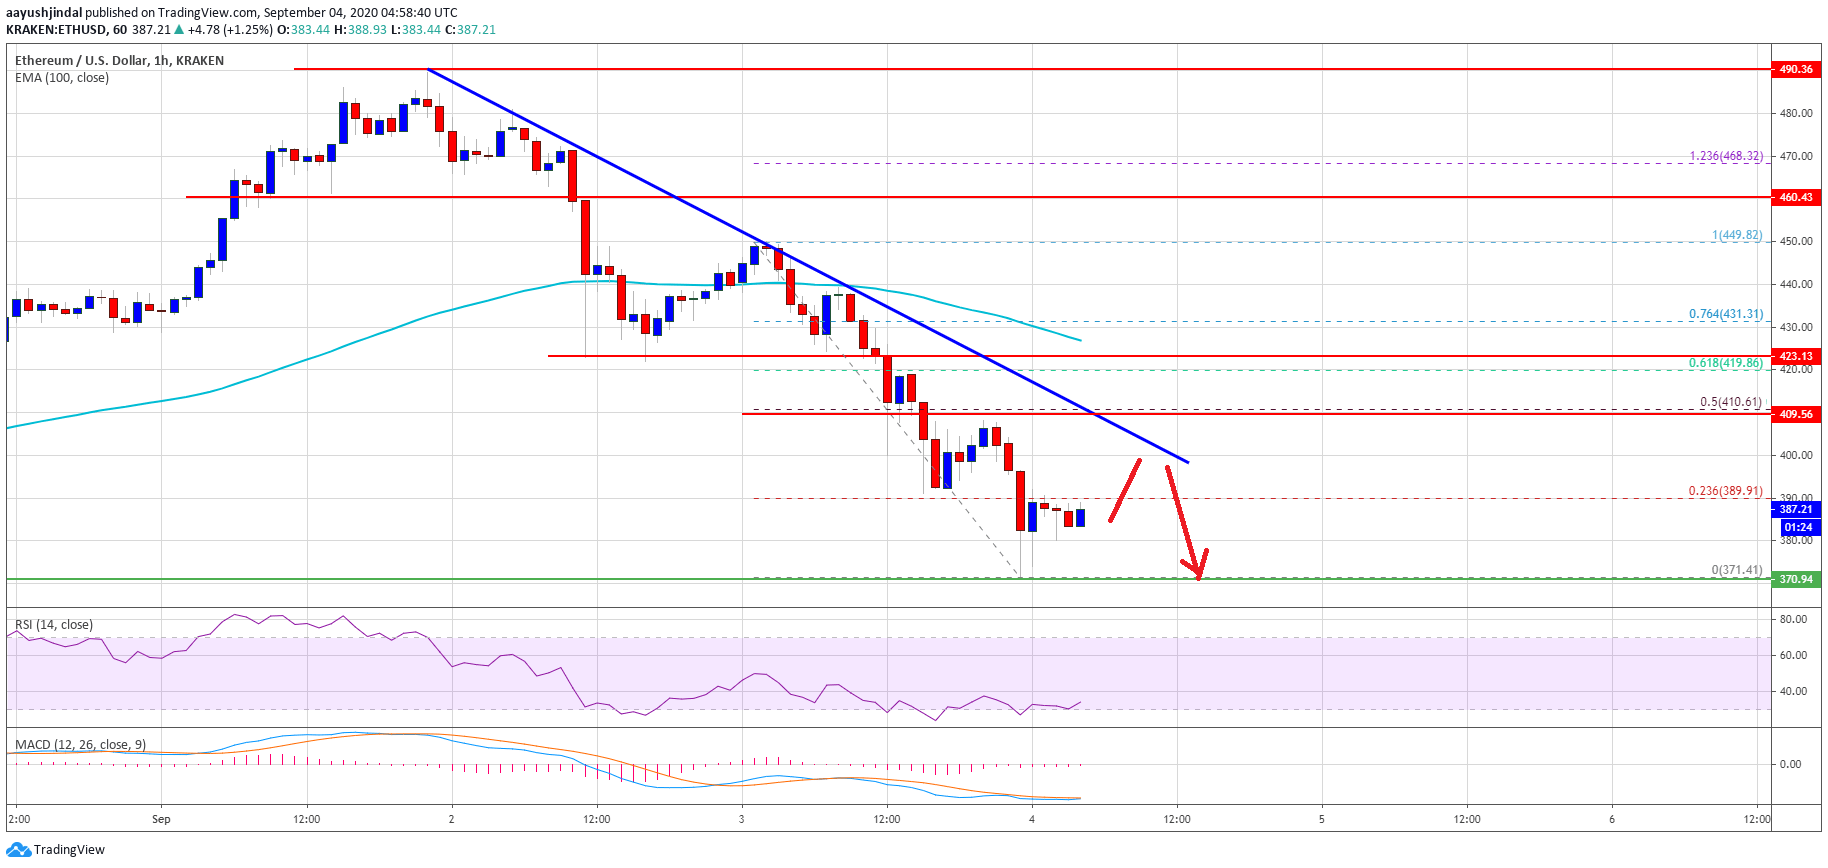The image size is (1828, 868).
Task: Click the 480.00 price axis tick
Action: click(1796, 113)
